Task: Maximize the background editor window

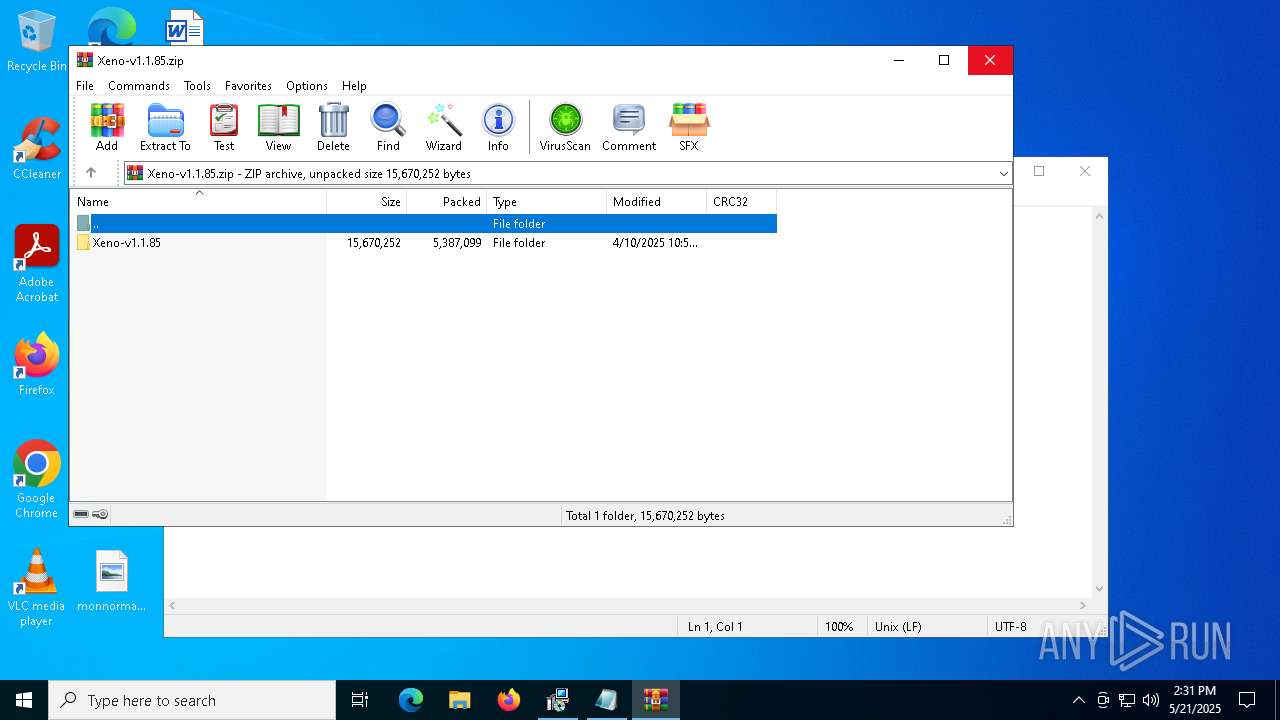Action: pyautogui.click(x=1039, y=171)
